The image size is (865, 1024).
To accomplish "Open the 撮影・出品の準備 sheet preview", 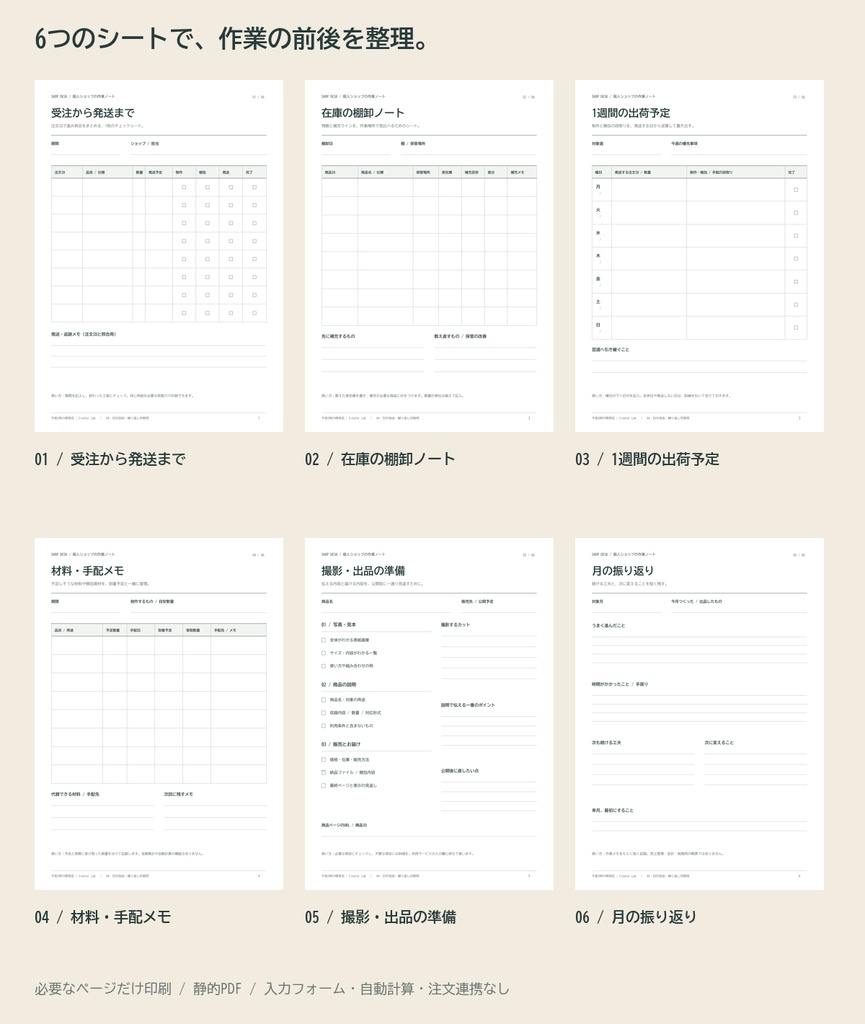I will 429,714.
